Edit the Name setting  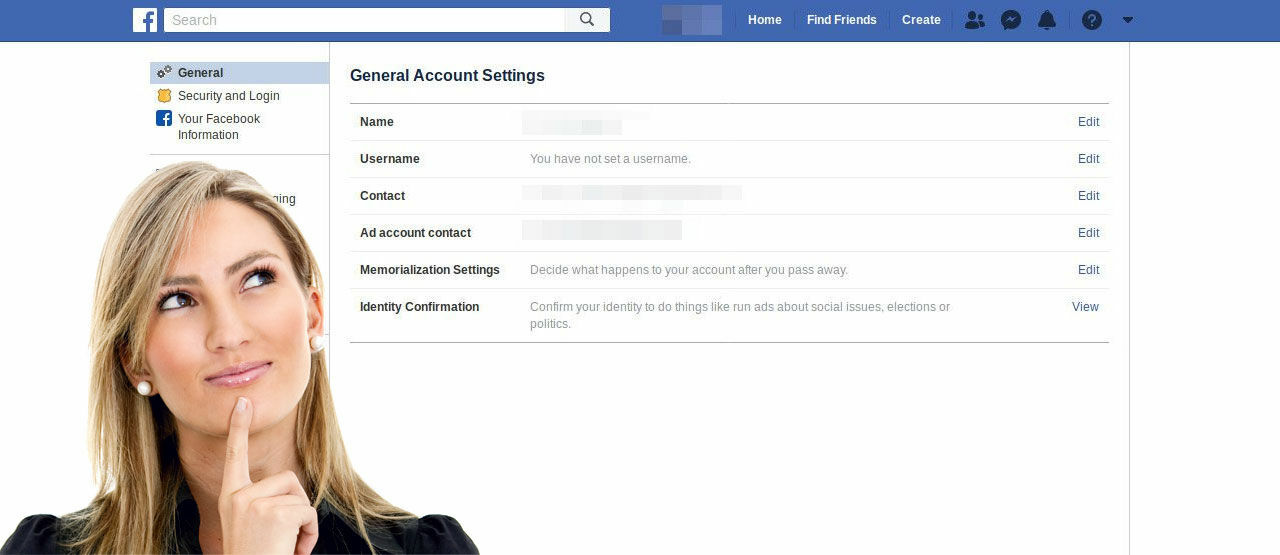(1088, 122)
